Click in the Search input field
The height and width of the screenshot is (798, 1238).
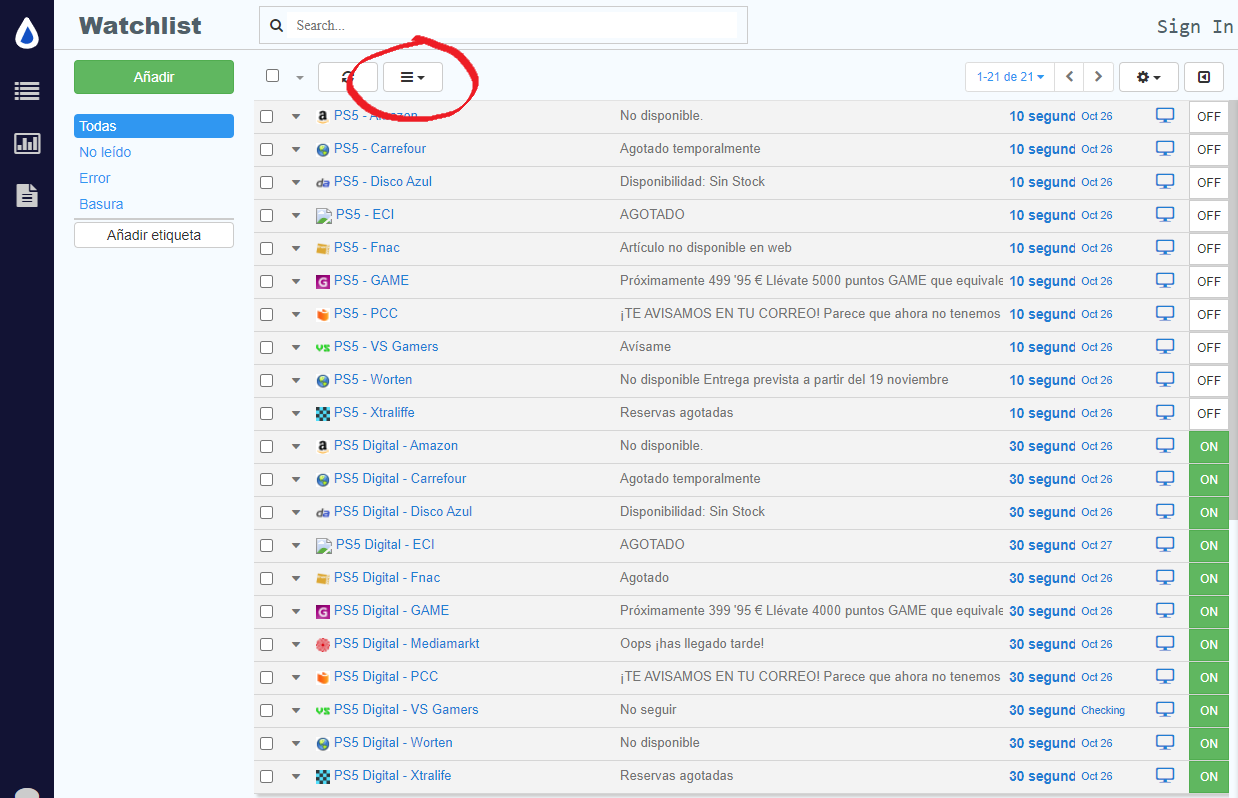(x=515, y=26)
